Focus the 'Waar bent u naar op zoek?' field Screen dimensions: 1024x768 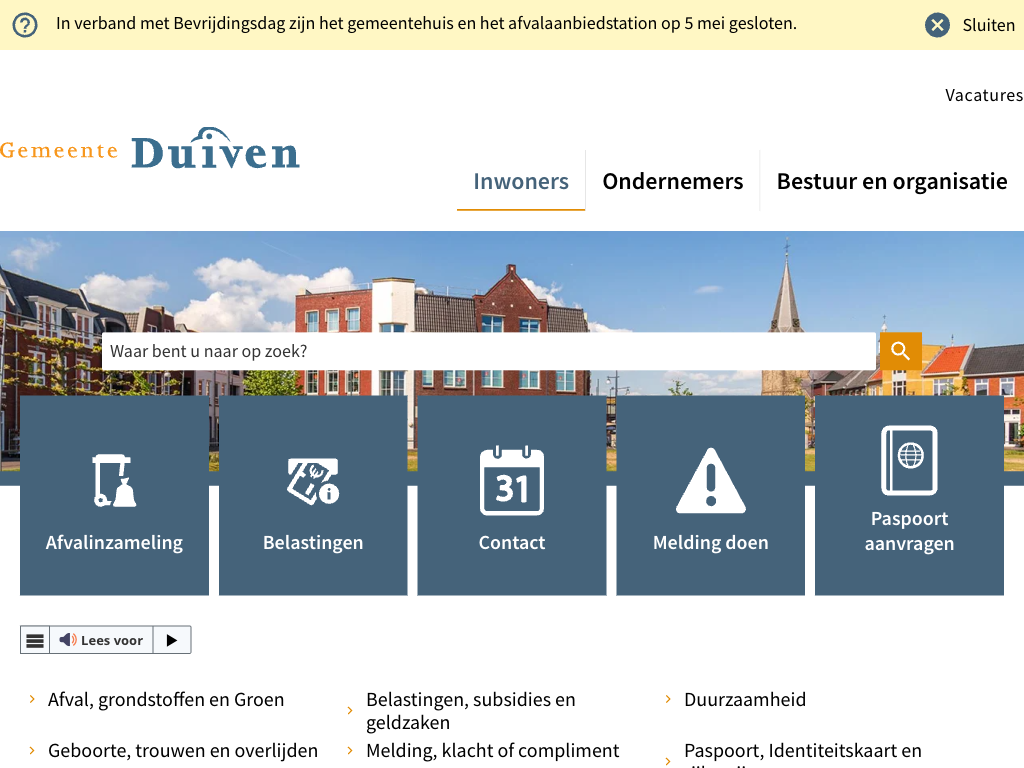[489, 351]
